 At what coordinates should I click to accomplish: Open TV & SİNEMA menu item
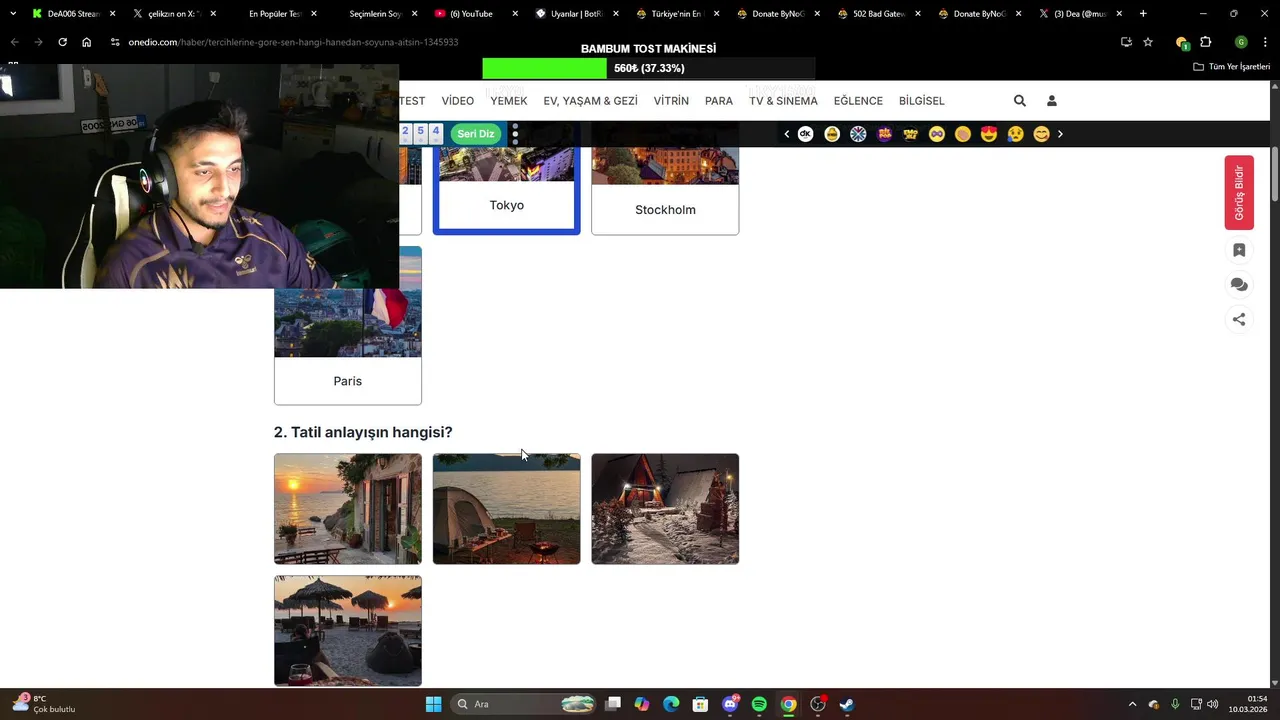coord(783,101)
